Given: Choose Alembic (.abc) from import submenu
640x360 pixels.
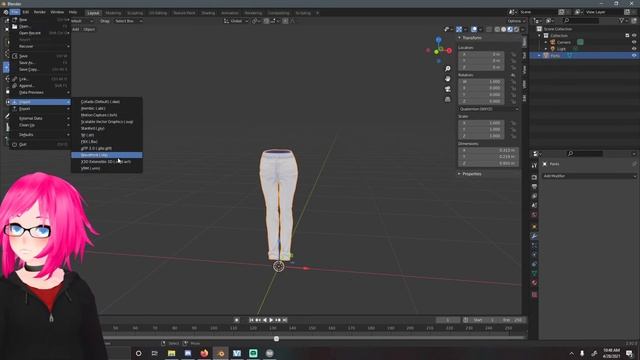Looking at the screenshot, I should click(107, 108).
